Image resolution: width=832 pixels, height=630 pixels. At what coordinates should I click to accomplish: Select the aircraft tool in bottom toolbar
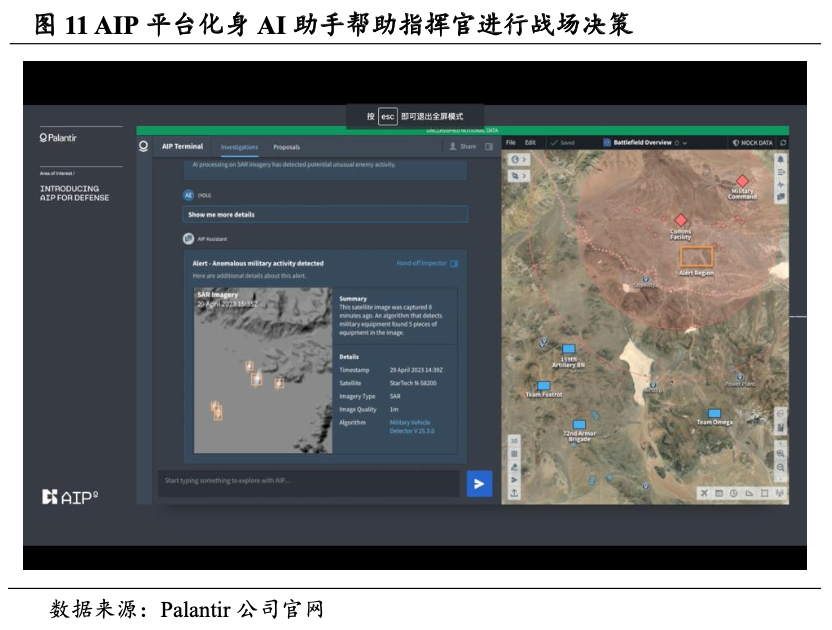pos(704,493)
